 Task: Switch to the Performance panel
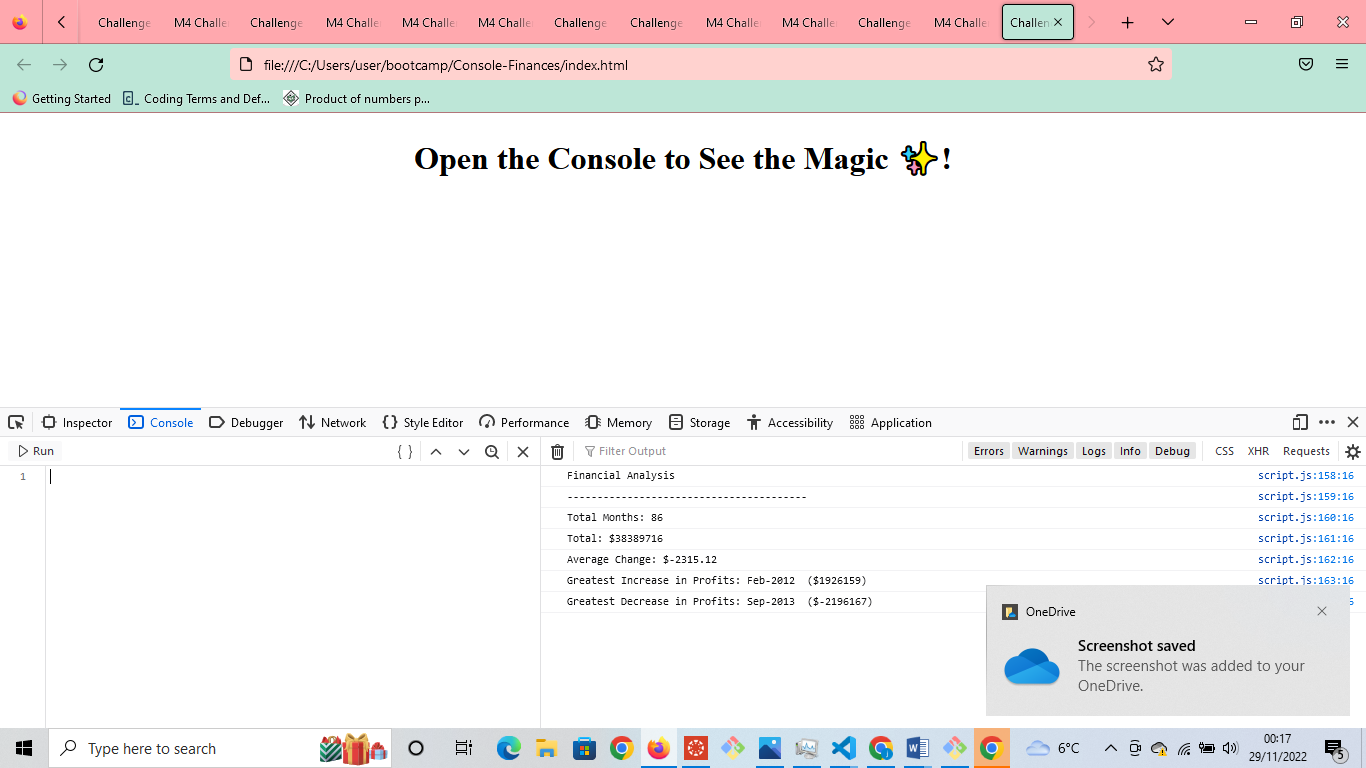click(524, 422)
